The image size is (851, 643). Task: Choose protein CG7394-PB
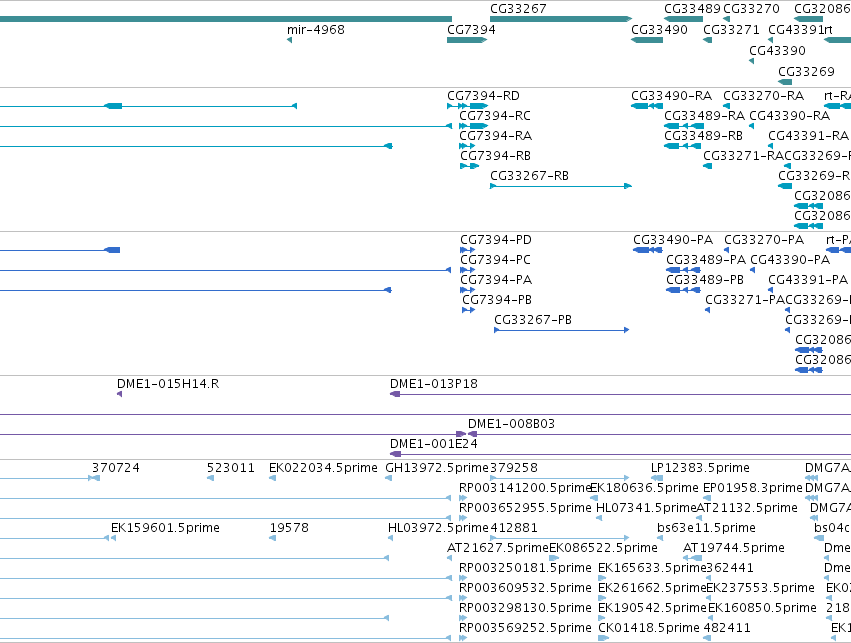(497, 301)
